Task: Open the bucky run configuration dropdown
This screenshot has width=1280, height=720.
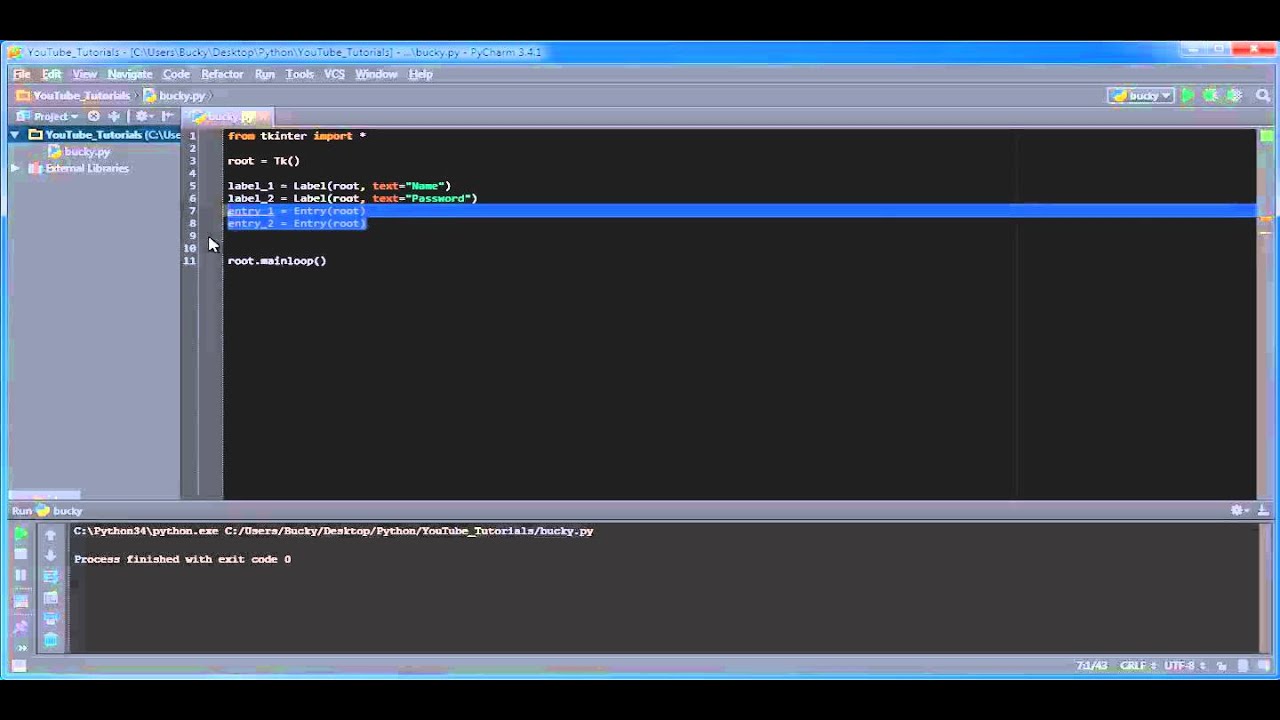Action: (x=1140, y=96)
